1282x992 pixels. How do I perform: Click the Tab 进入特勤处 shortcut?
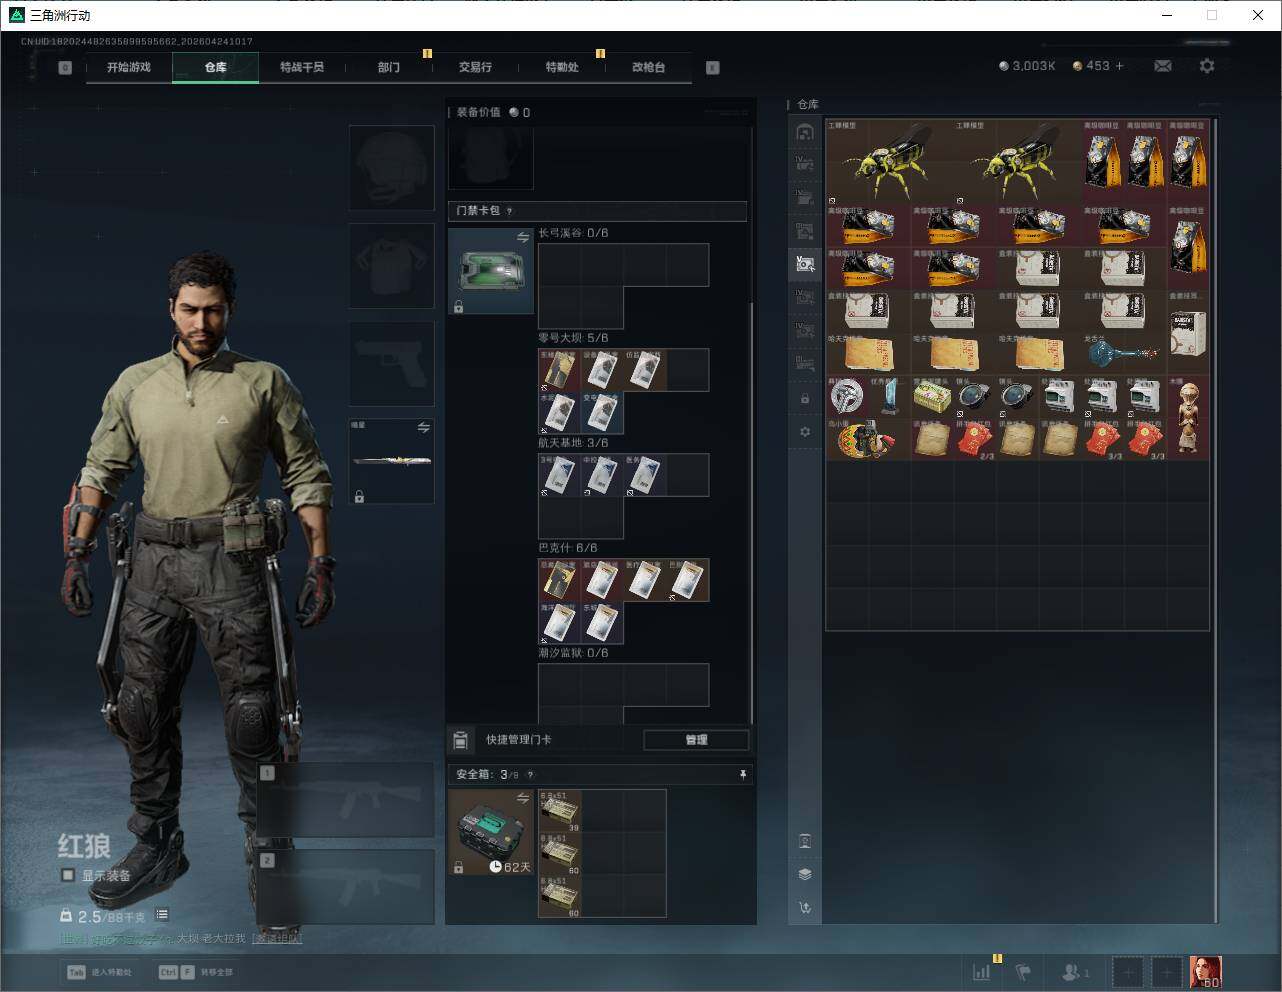tap(100, 972)
